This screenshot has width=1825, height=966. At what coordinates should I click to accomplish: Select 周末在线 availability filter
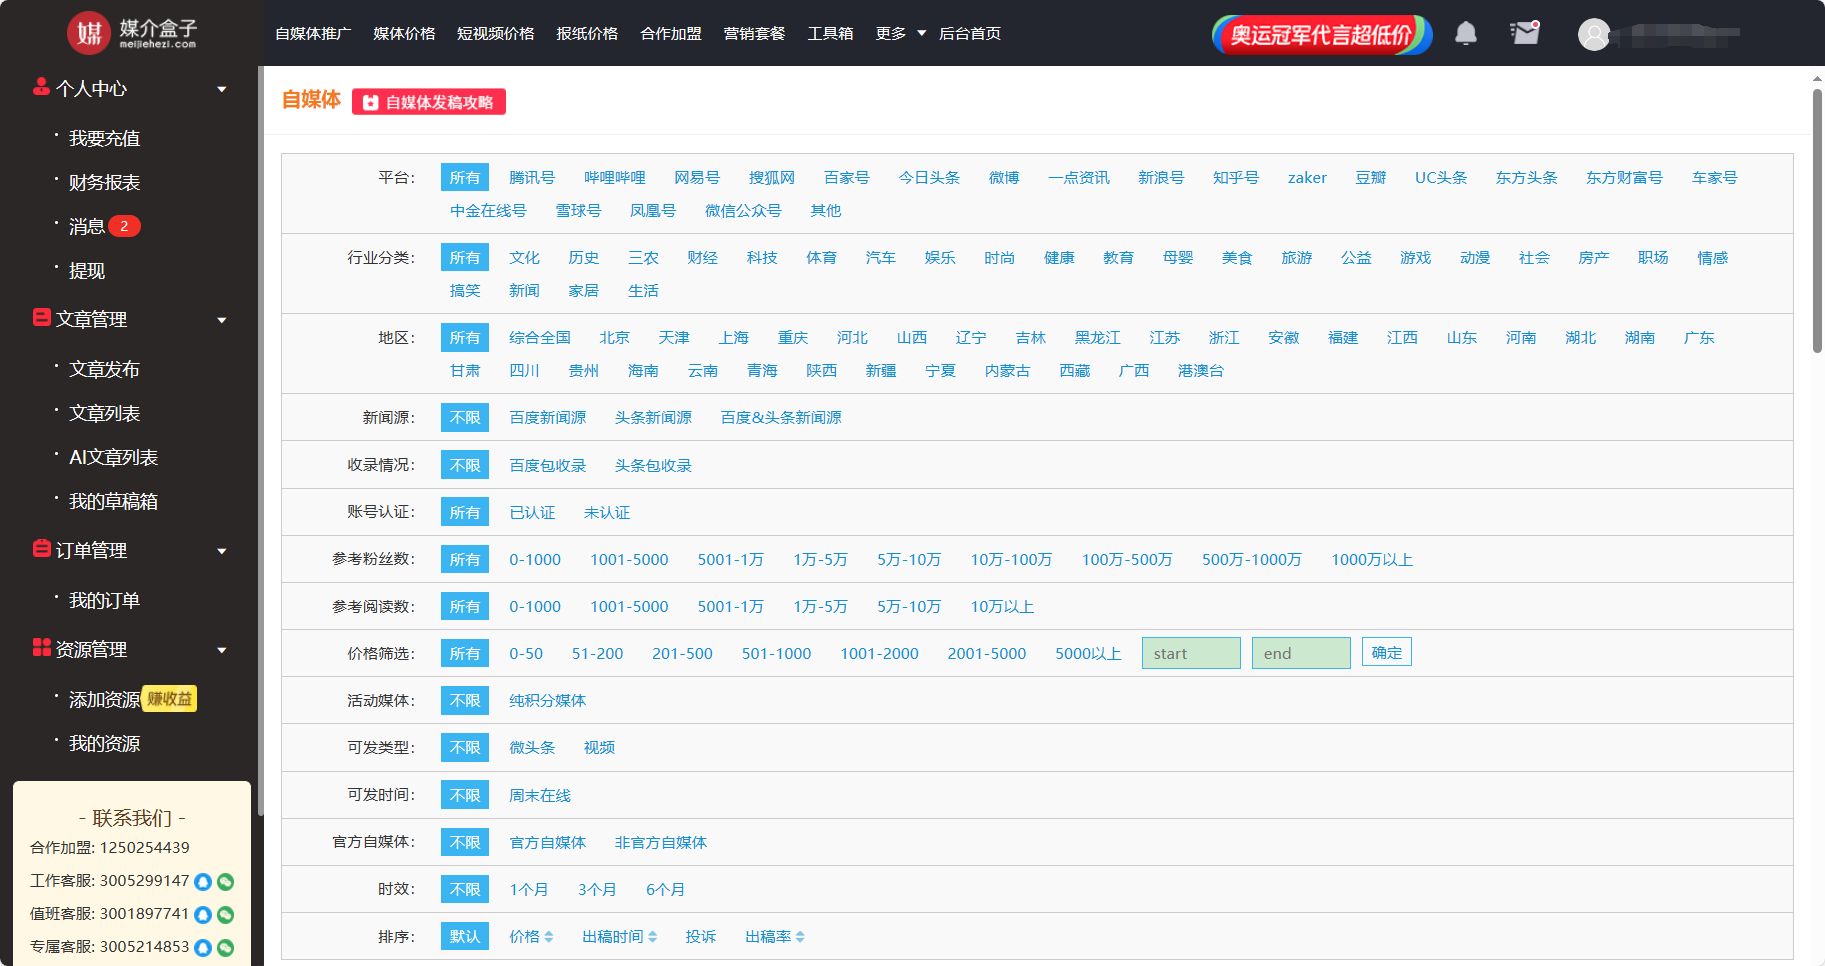pos(540,795)
